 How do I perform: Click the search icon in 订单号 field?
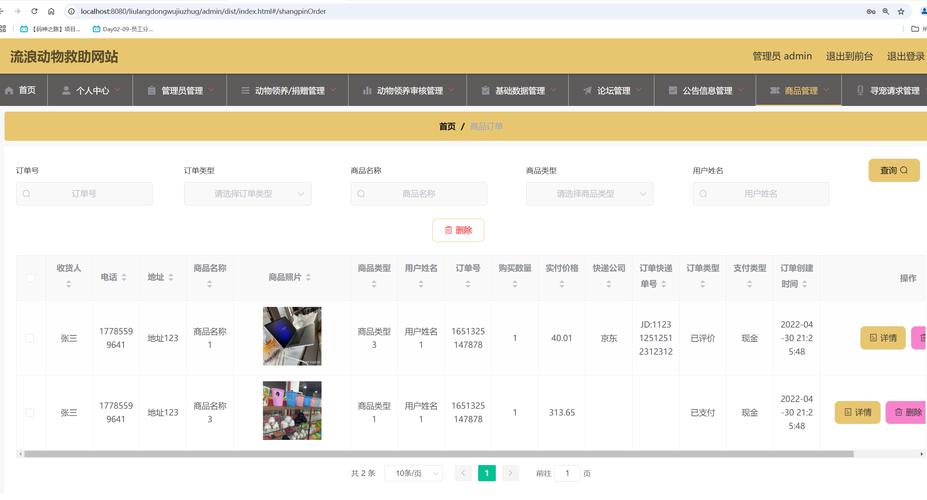(x=27, y=194)
